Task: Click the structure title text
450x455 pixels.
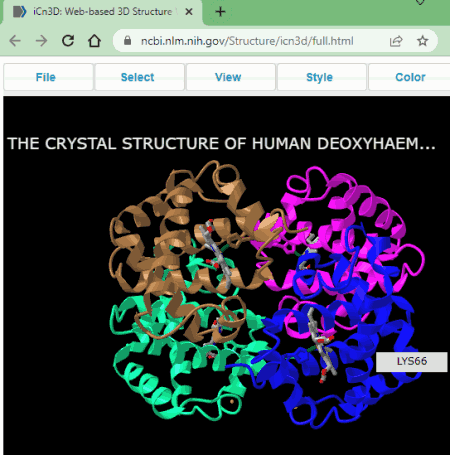Action: 221,144
